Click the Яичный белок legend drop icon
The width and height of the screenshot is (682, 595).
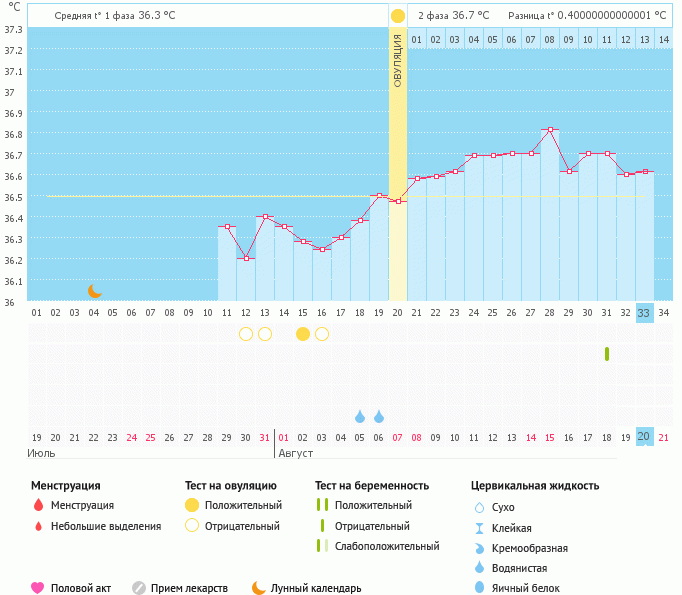click(x=479, y=588)
